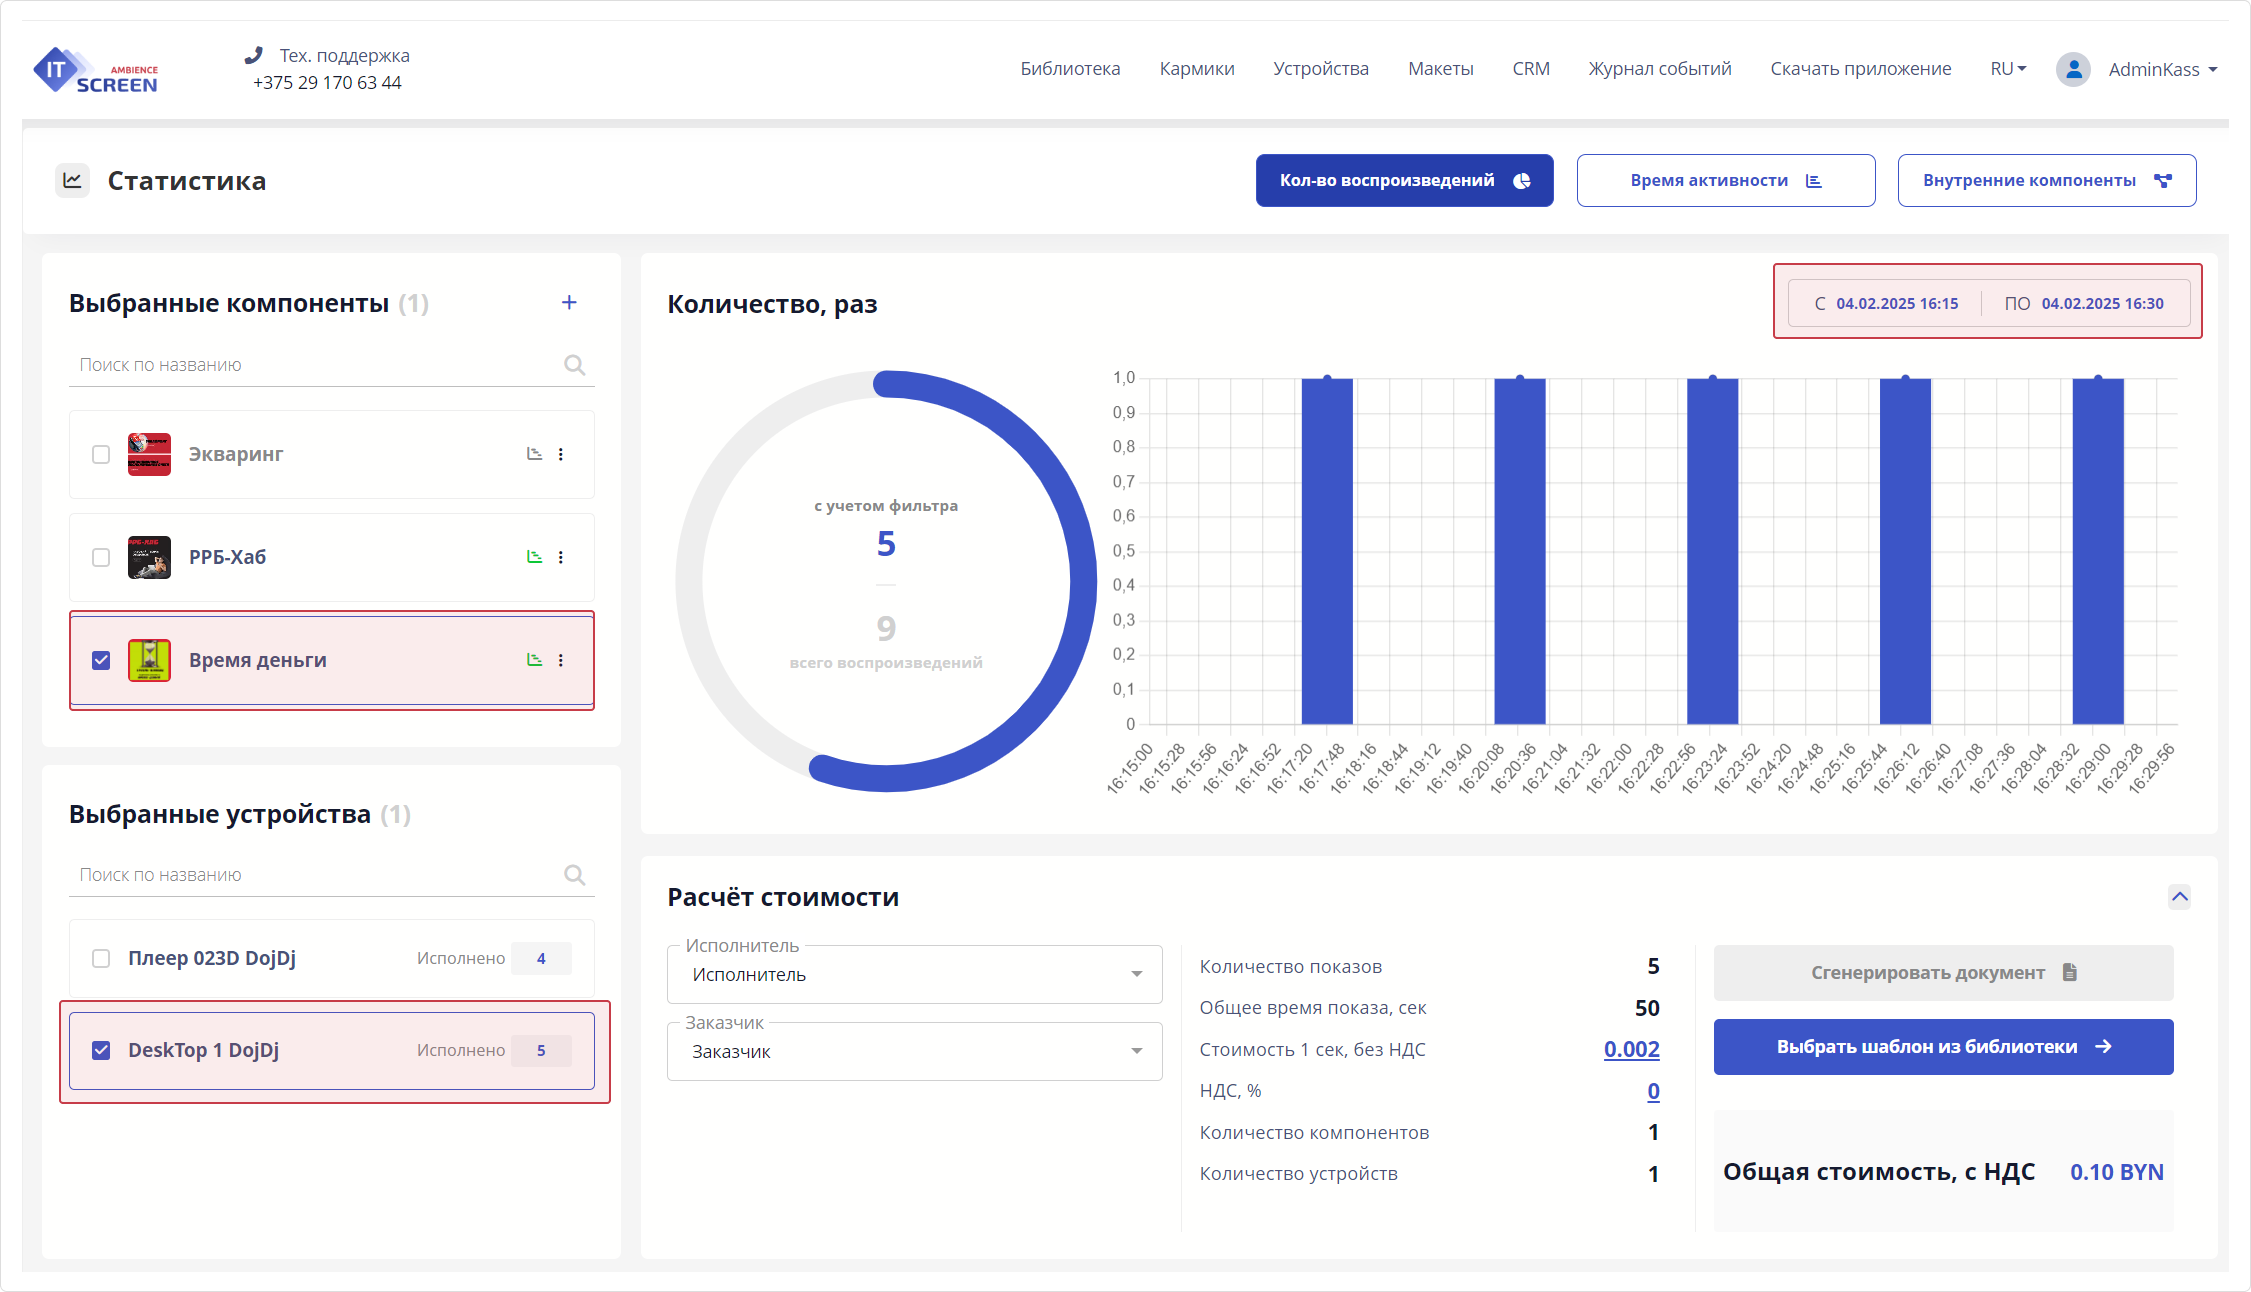
Task: Click the AdminKass user avatar icon
Action: [2073, 69]
